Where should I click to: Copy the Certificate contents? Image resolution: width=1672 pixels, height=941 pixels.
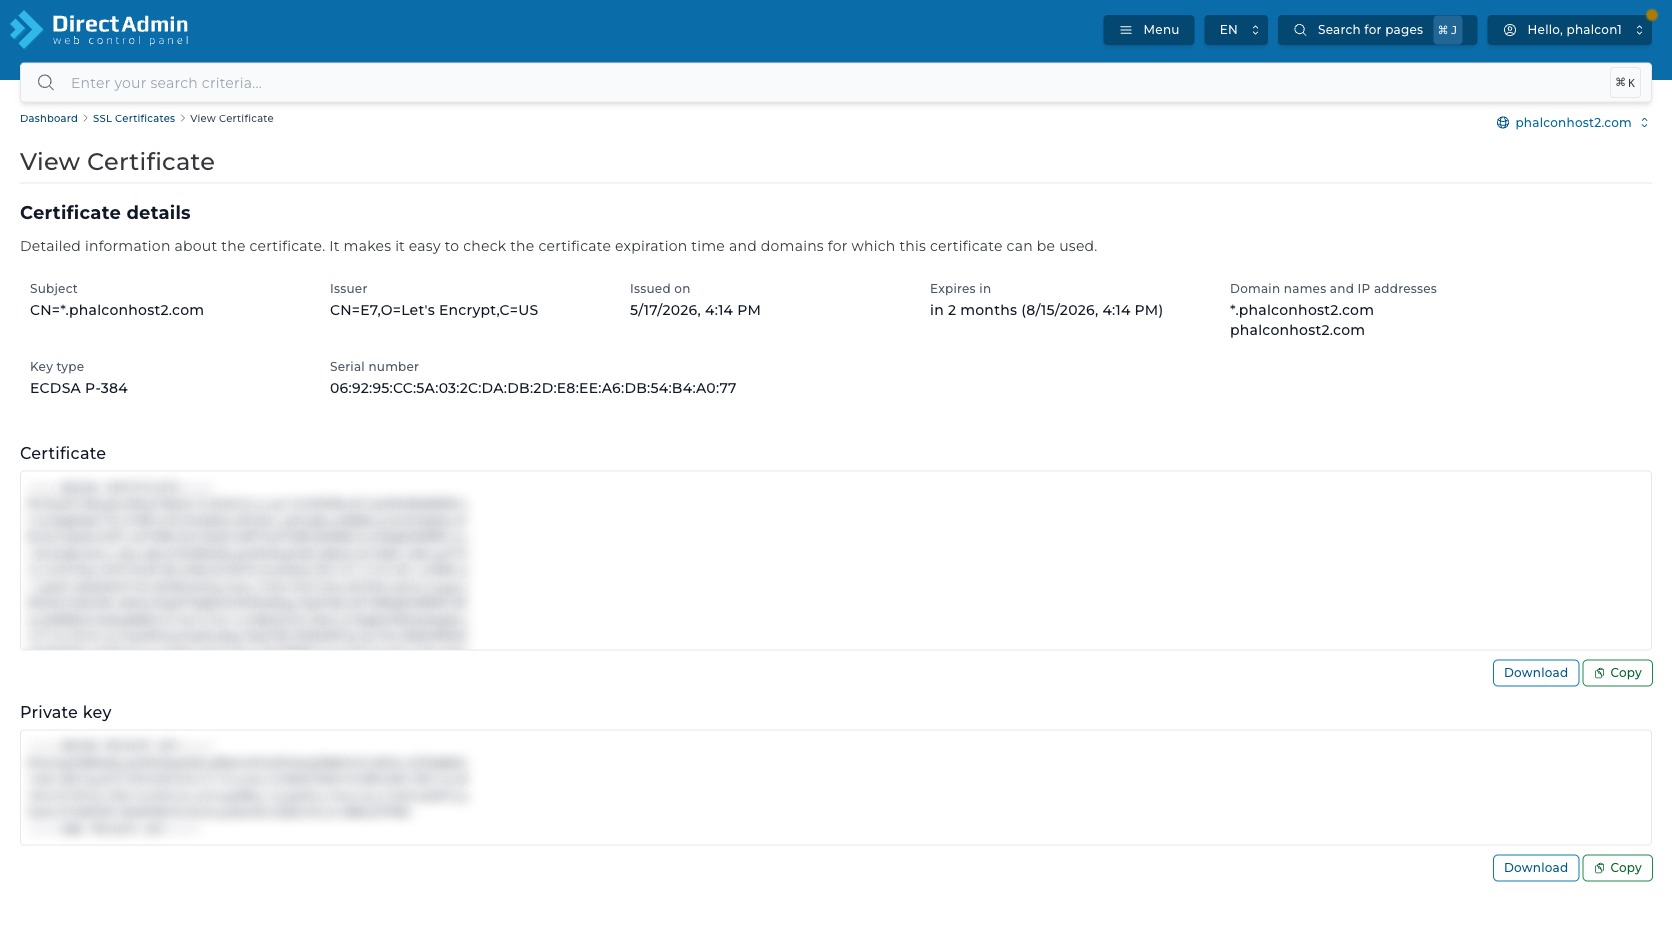[1617, 673]
